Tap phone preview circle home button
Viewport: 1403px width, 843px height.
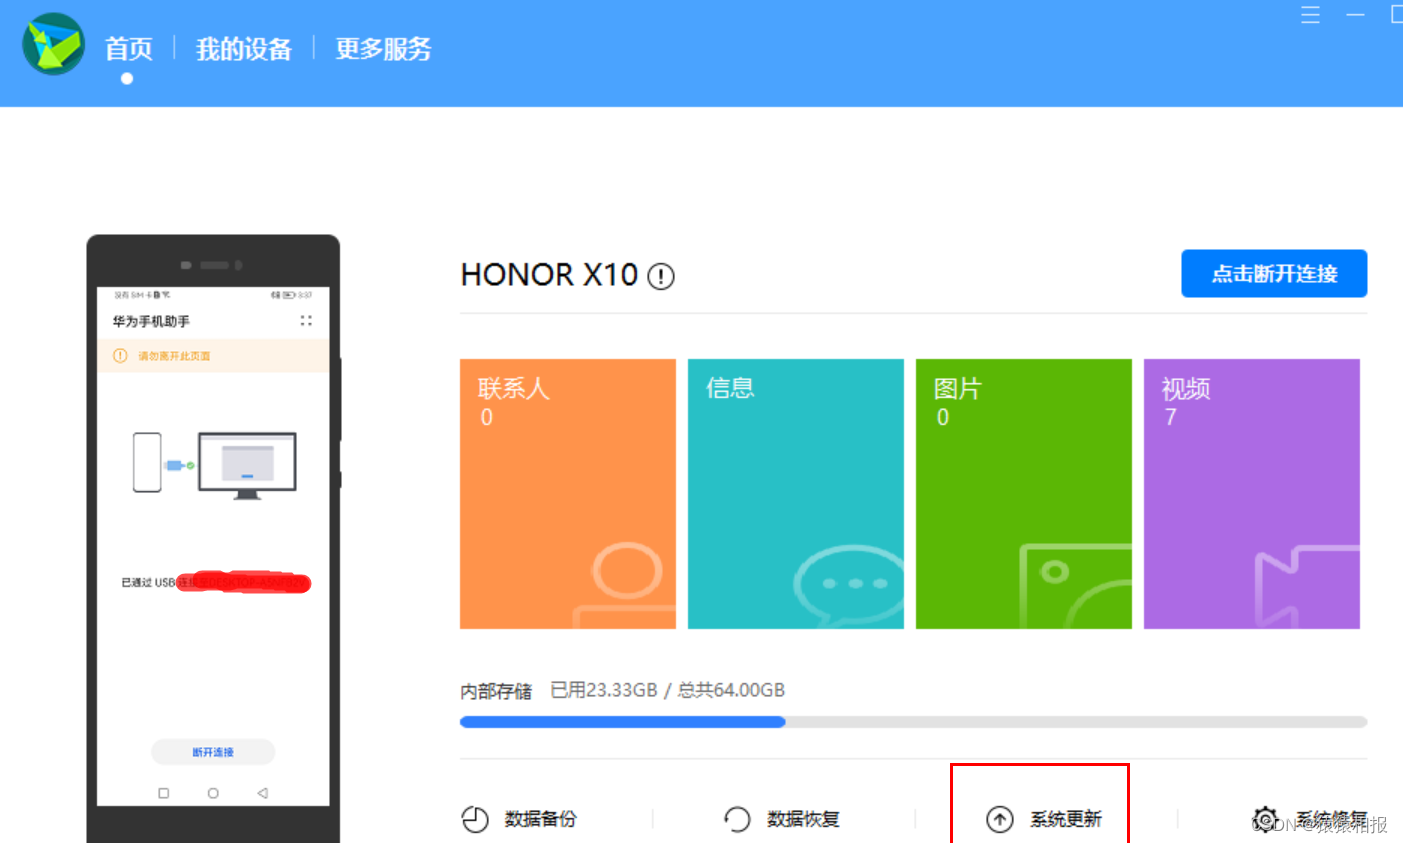pos(213,793)
